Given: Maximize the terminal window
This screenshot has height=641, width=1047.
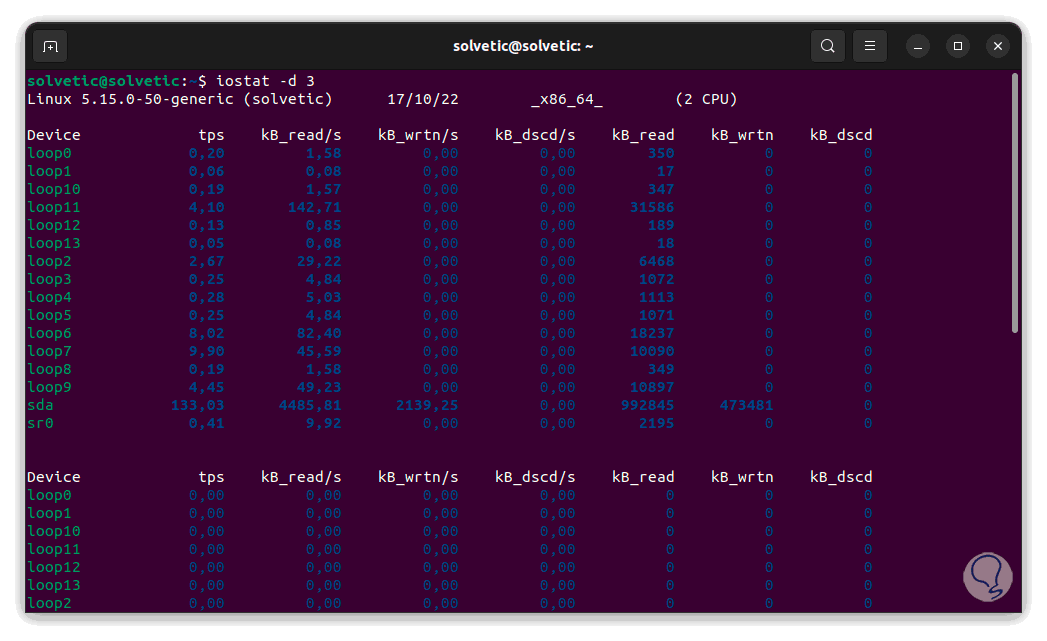Looking at the screenshot, I should point(958,46).
